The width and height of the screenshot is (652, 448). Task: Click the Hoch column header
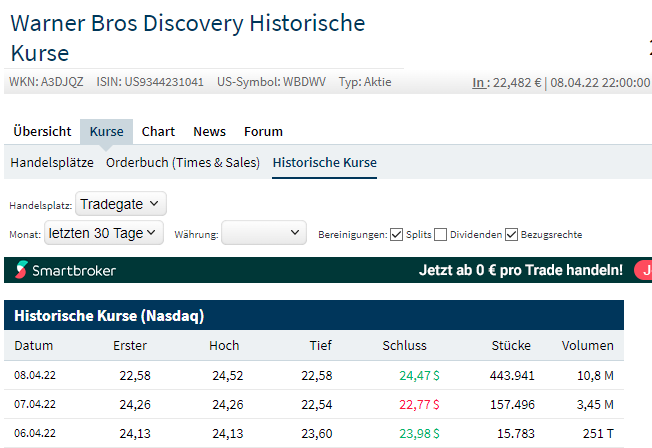(x=224, y=345)
